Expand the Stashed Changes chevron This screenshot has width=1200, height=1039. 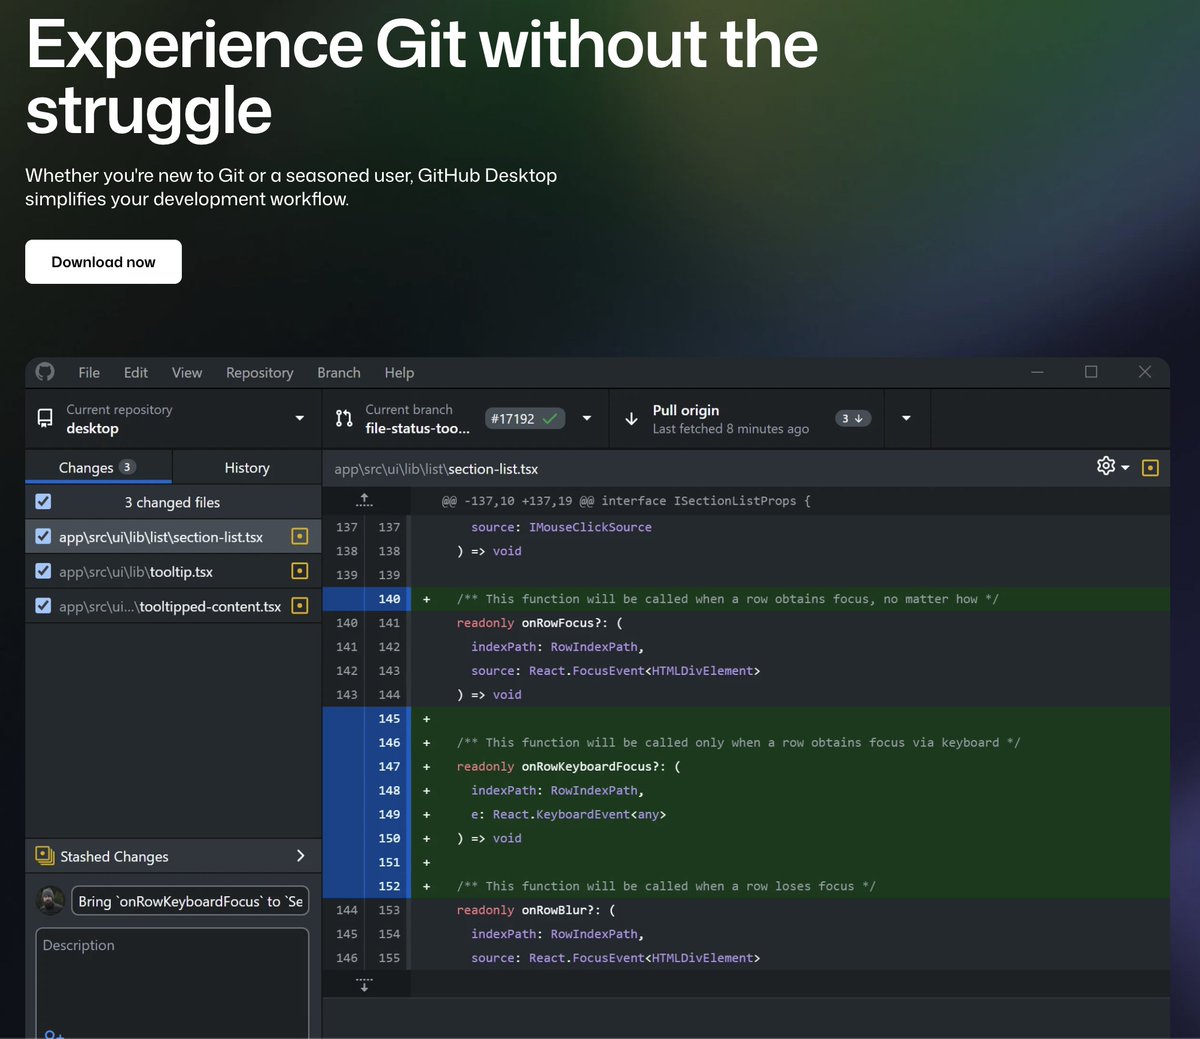tap(300, 856)
